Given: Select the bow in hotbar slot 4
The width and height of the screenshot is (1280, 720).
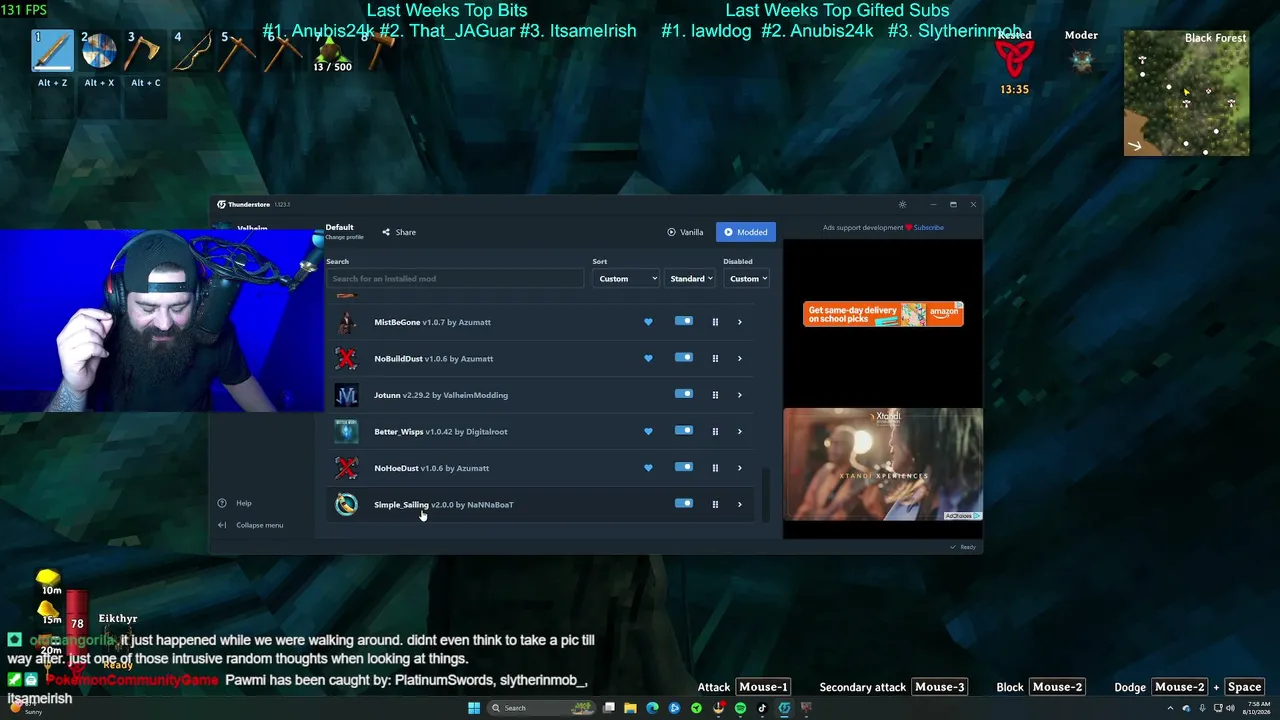Looking at the screenshot, I should 192,52.
